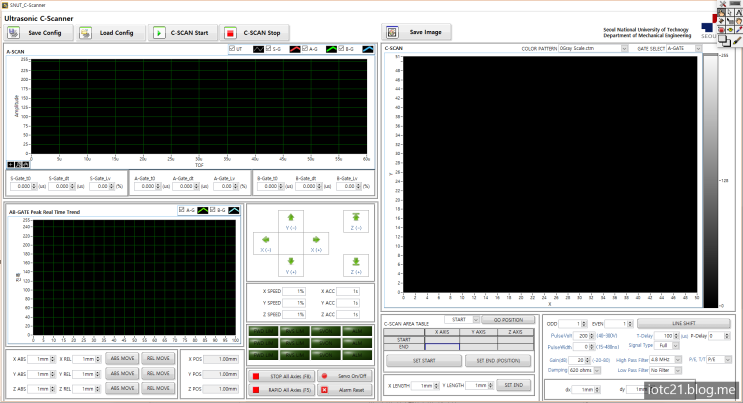Open the COLOR PATTERN dropdown
Image resolution: width=743 pixels, height=403 pixels.
(624, 48)
